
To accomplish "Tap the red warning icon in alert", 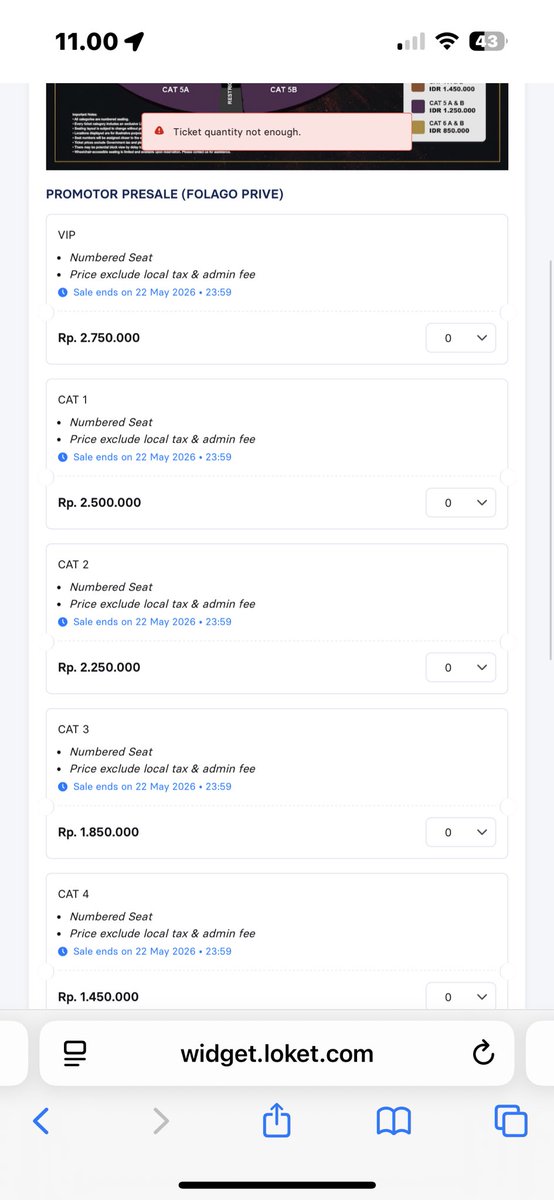I will tap(160, 132).
